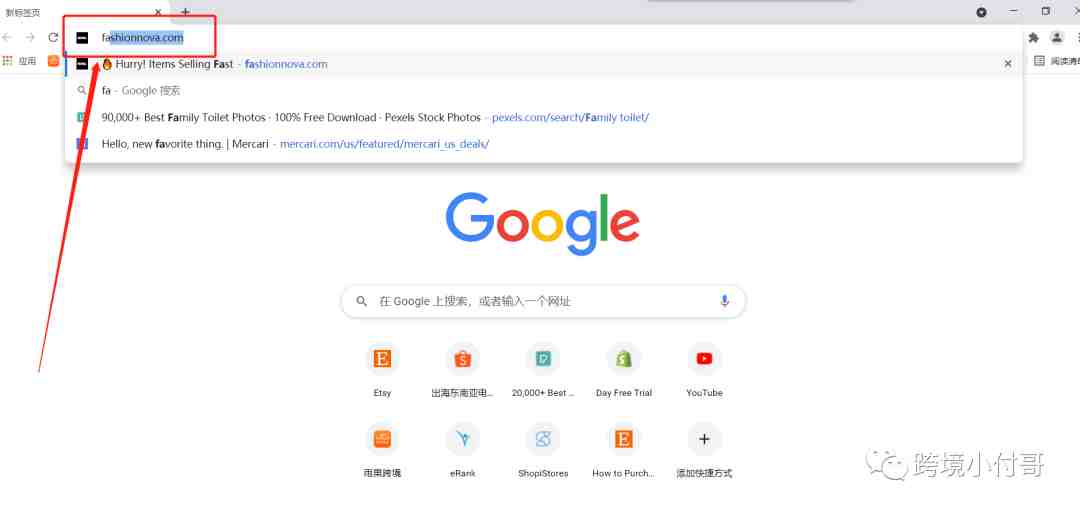Open the 应用 apps bookmark
The height and width of the screenshot is (512, 1080).
click(19, 61)
